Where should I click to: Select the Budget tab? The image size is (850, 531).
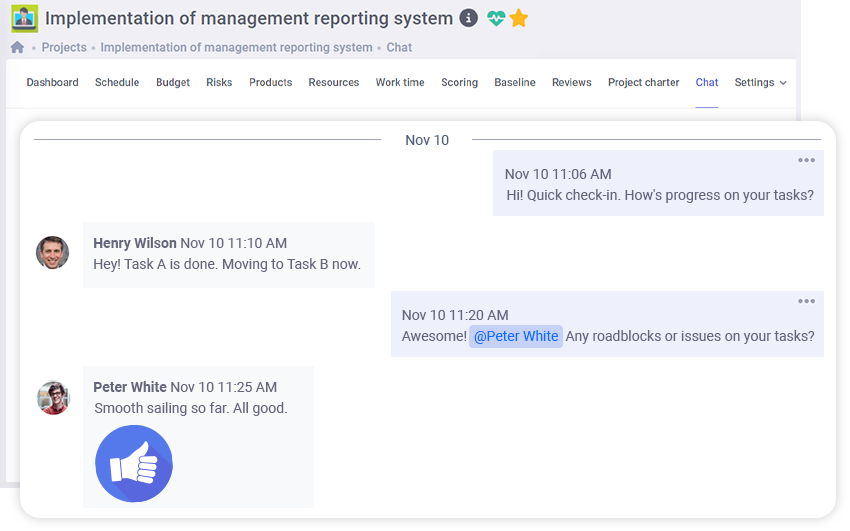[173, 83]
